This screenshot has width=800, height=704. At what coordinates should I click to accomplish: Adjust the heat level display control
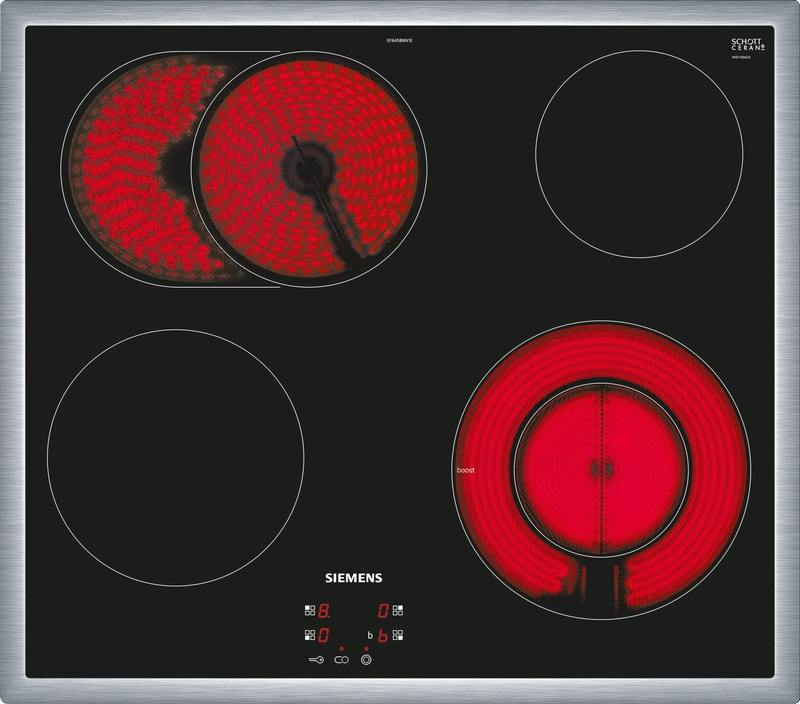pos(322,610)
